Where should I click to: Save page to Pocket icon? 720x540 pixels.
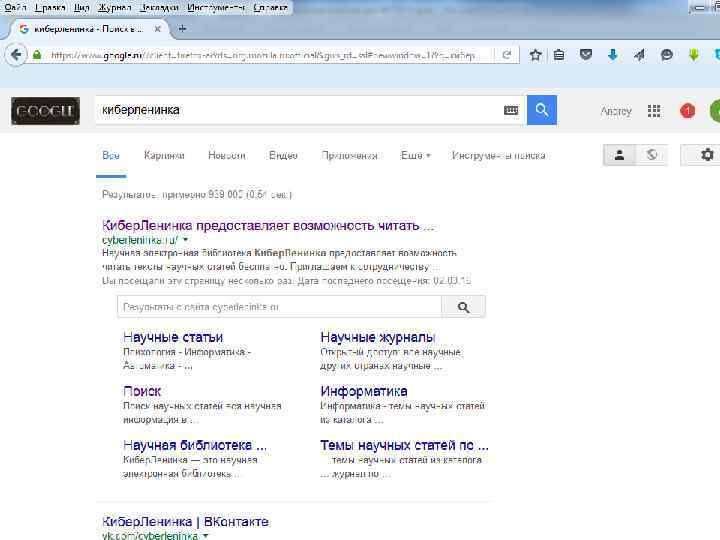[585, 56]
